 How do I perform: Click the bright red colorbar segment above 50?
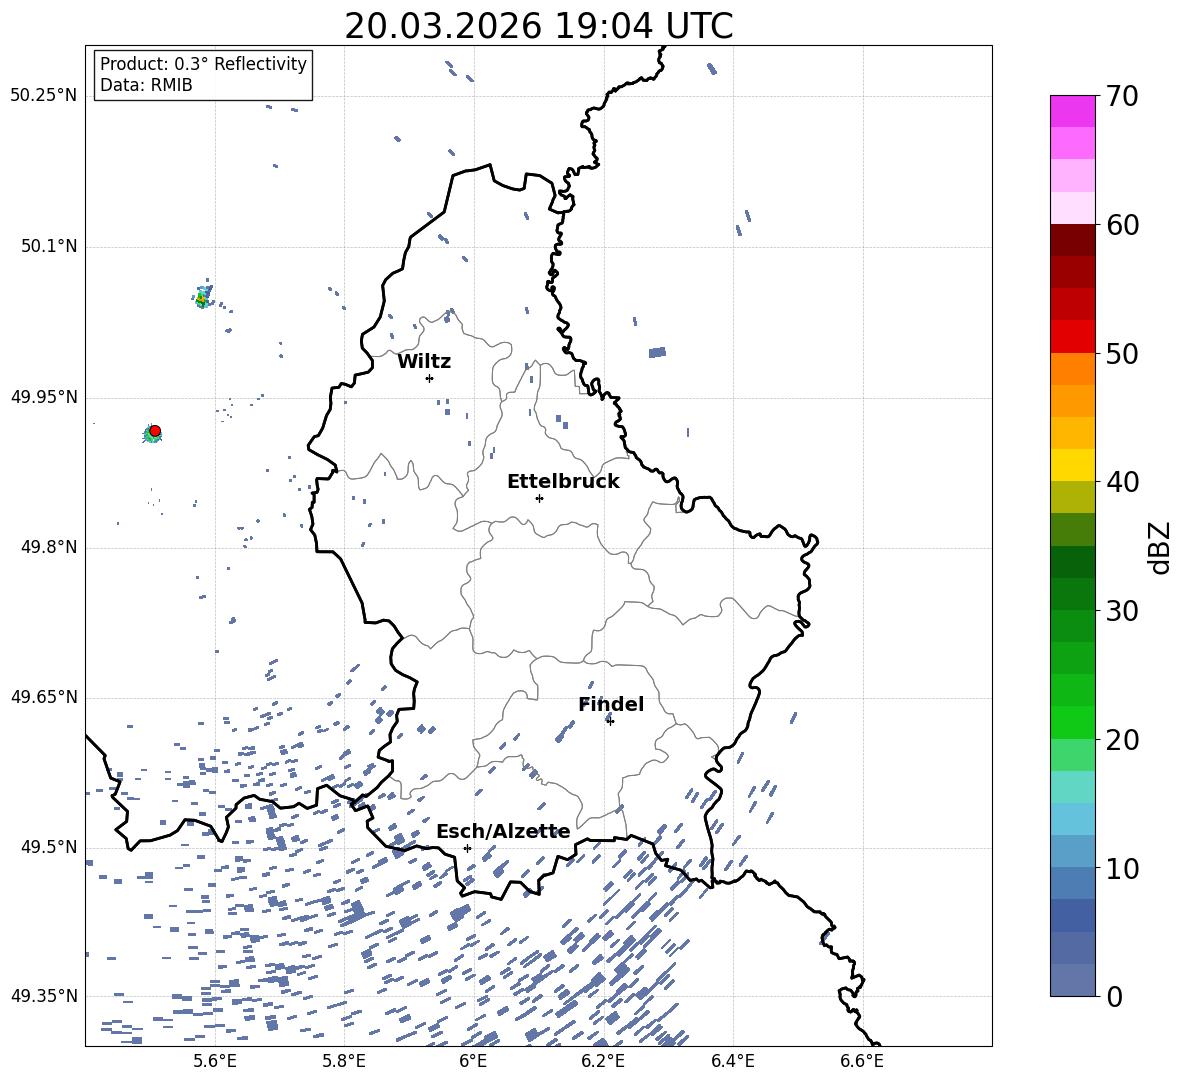pyautogui.click(x=1072, y=337)
